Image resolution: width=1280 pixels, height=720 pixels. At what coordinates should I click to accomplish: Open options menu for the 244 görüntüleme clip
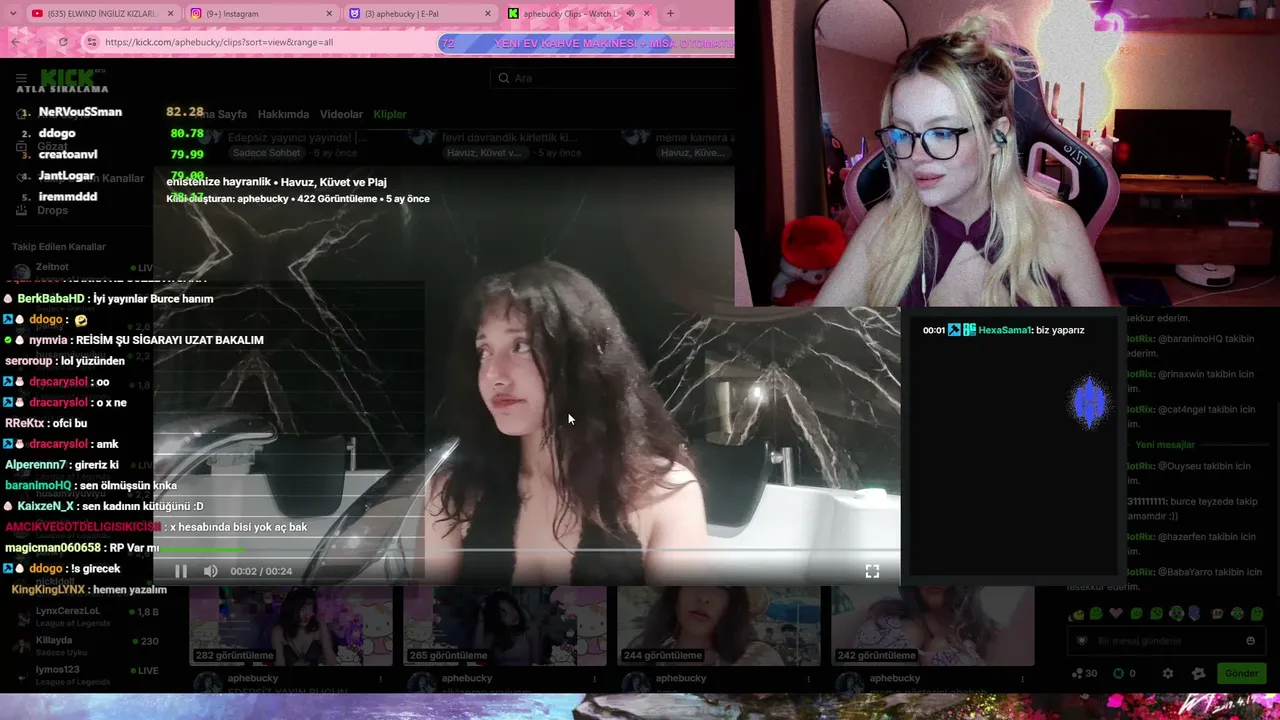(808, 679)
